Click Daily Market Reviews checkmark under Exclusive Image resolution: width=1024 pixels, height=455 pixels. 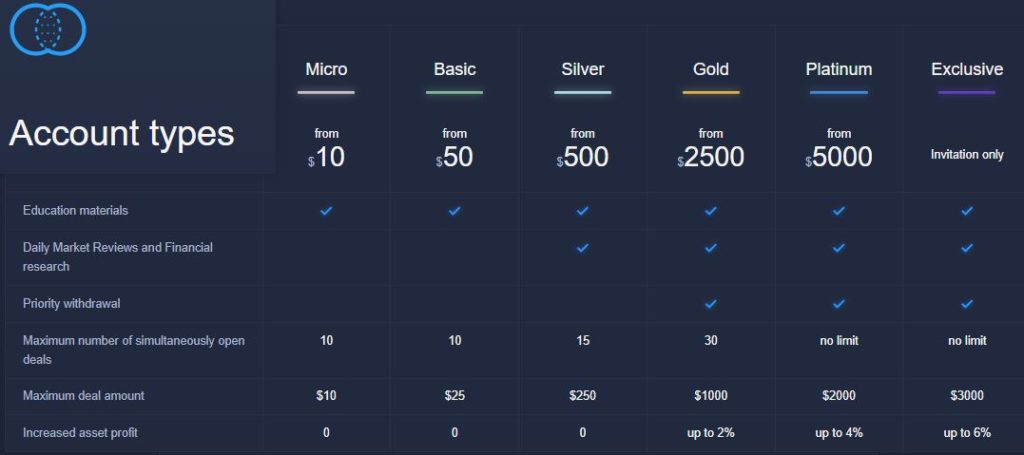tap(967, 248)
